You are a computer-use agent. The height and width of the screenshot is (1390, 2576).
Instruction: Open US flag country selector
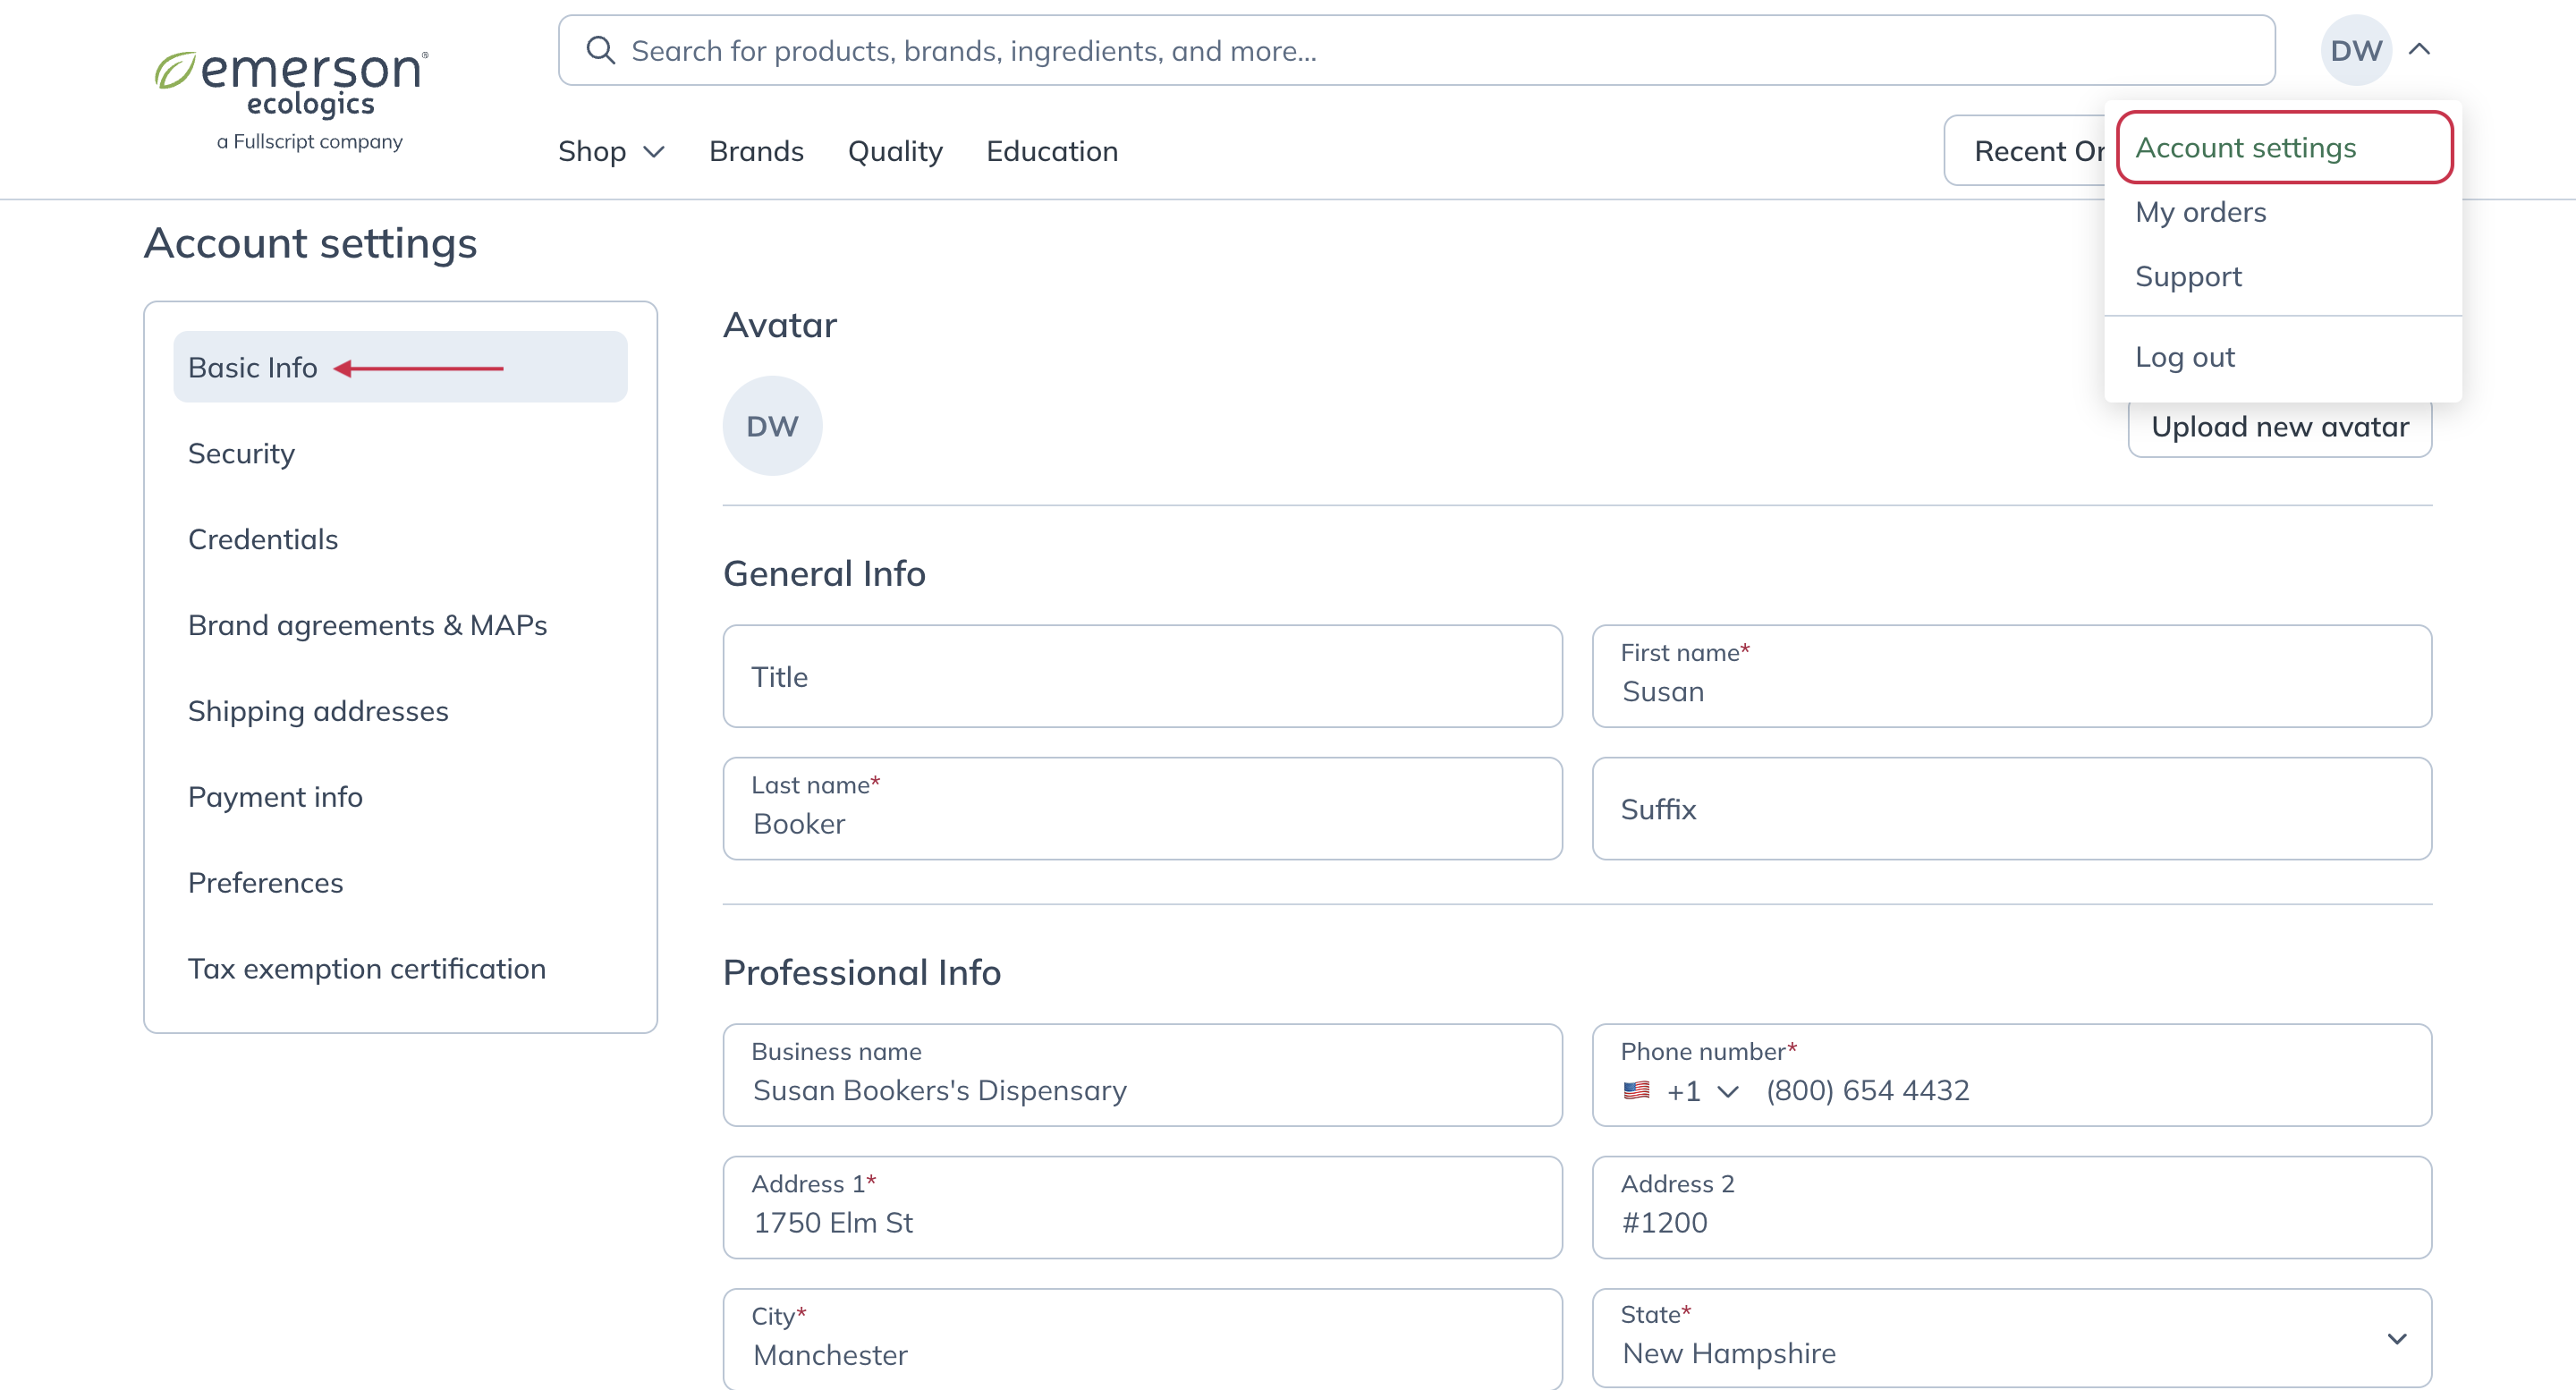point(1636,1090)
